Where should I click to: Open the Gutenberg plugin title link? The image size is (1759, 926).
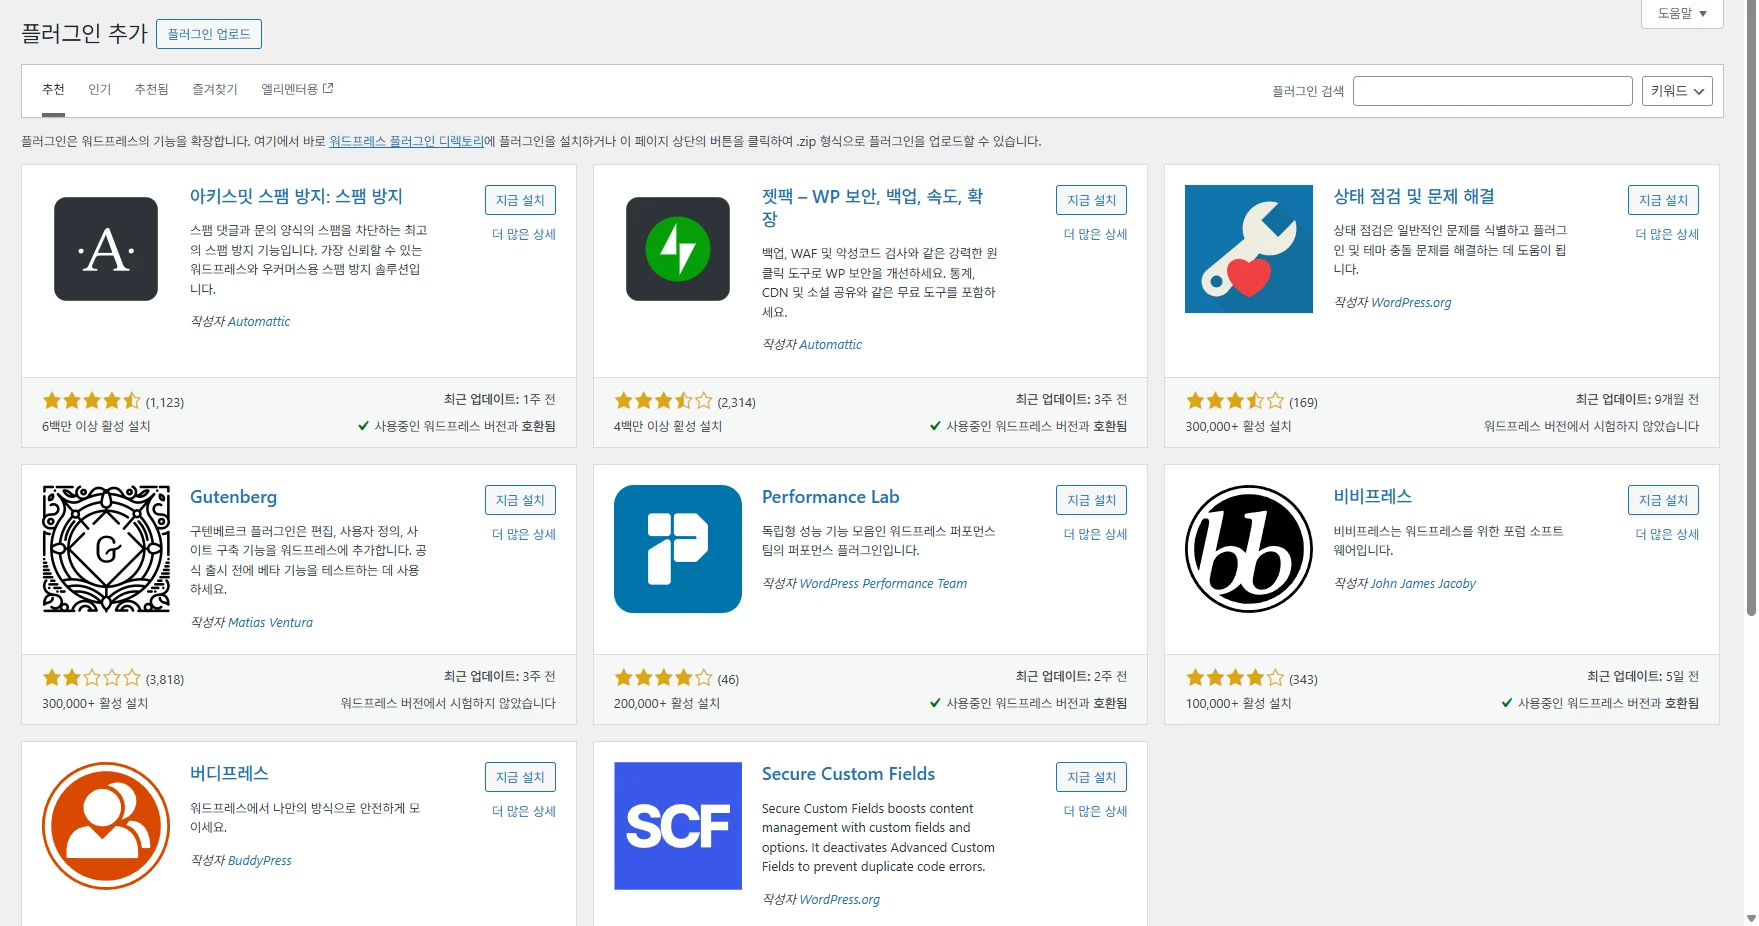pos(233,497)
